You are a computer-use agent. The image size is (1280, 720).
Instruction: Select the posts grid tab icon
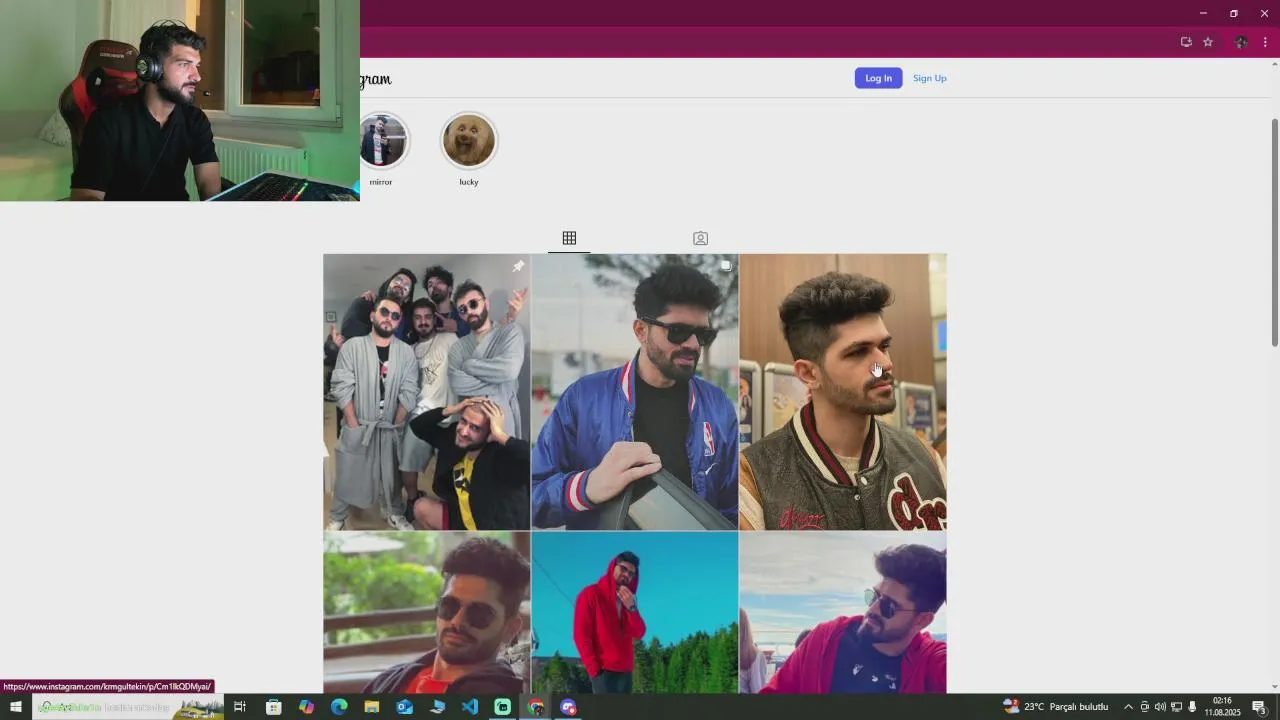(x=569, y=238)
